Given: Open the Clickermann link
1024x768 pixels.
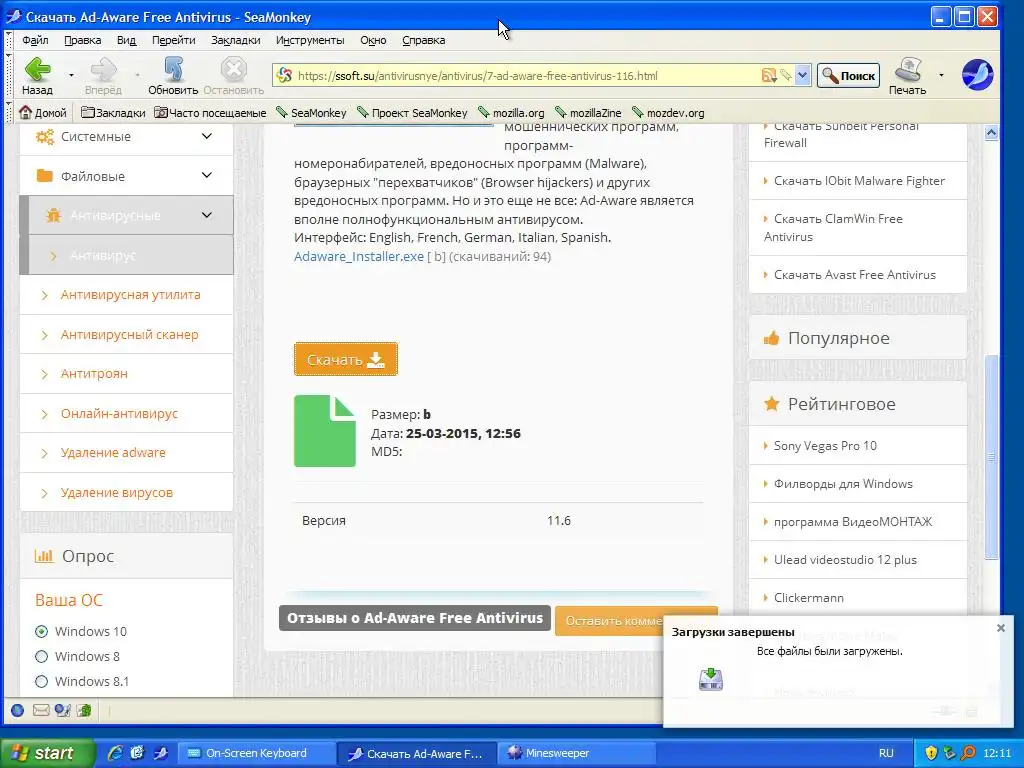Looking at the screenshot, I should (808, 598).
